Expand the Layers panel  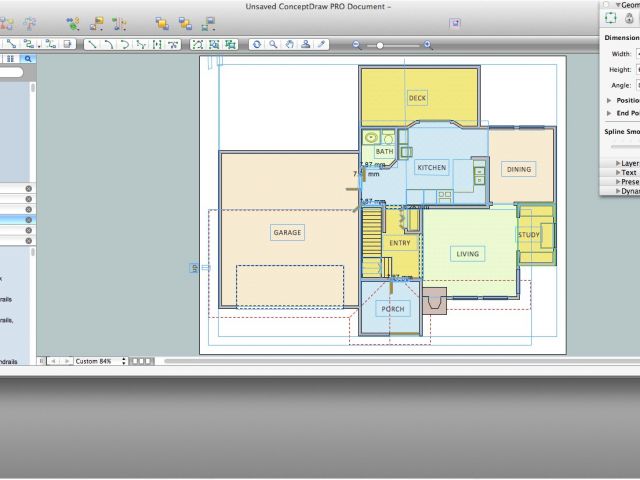point(617,162)
